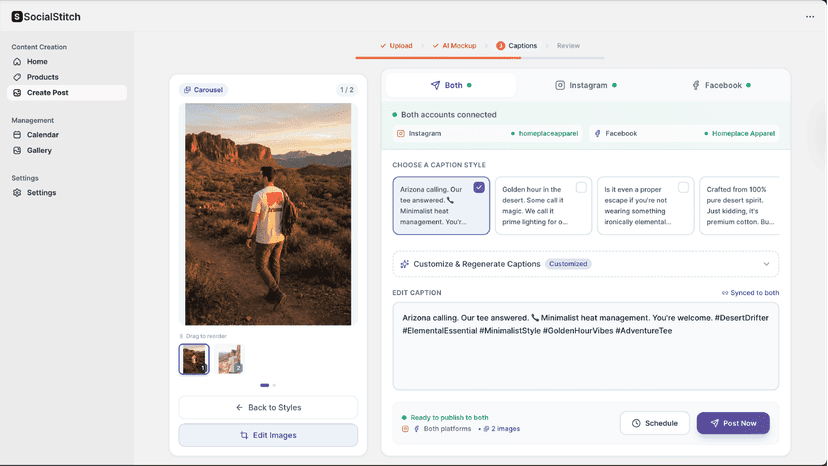Click the back arrow icon on Back to Styles

[239, 407]
